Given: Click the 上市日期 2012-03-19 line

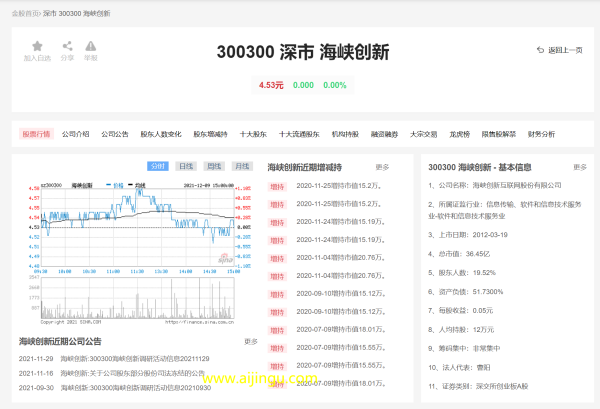Looking at the screenshot, I should [x=468, y=235].
